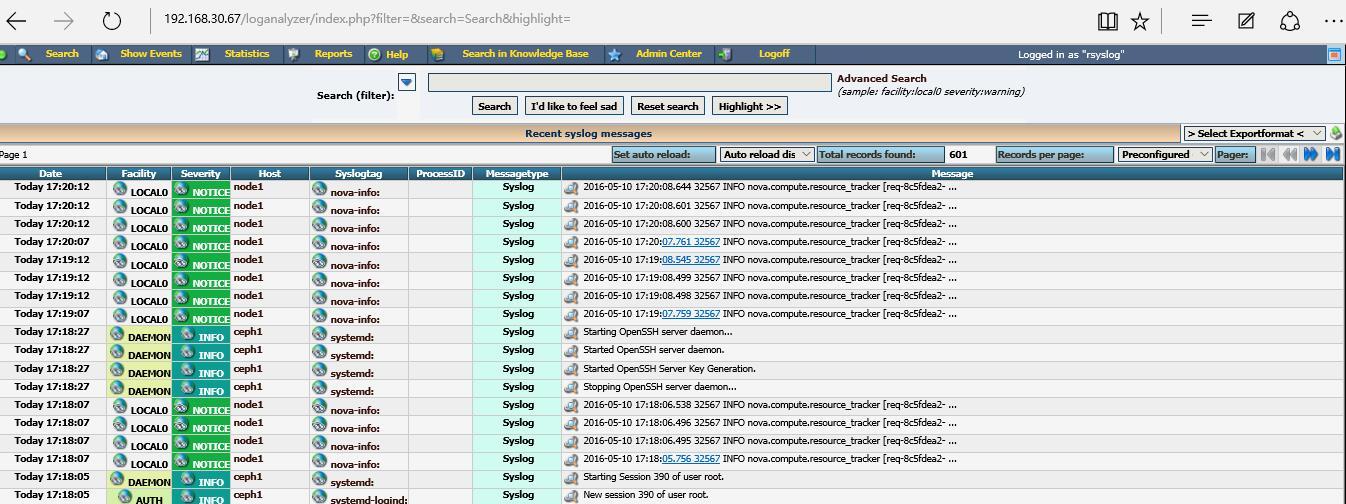Open the Show Events menu item
Image resolution: width=1346 pixels, height=504 pixels.
click(151, 54)
